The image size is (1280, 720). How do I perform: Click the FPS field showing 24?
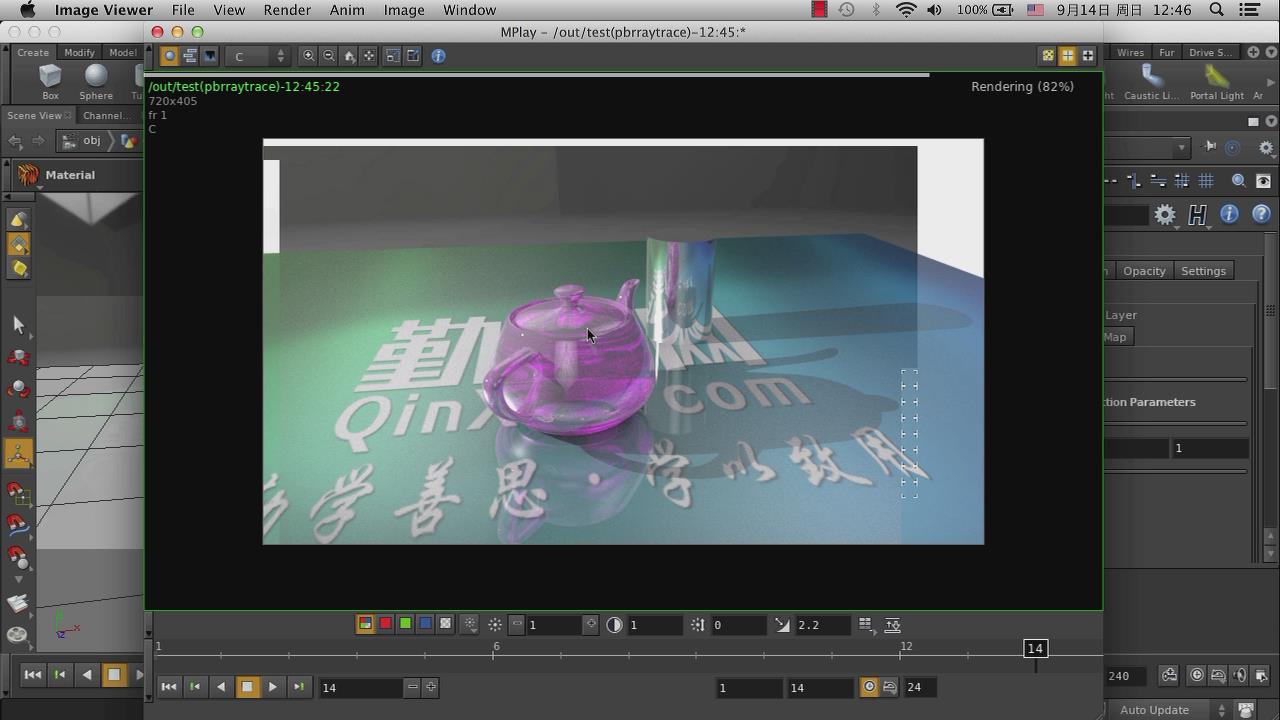(x=919, y=687)
